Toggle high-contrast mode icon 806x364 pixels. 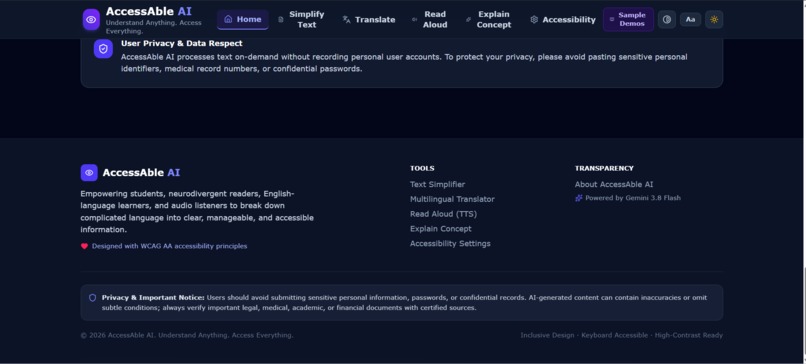pos(667,20)
